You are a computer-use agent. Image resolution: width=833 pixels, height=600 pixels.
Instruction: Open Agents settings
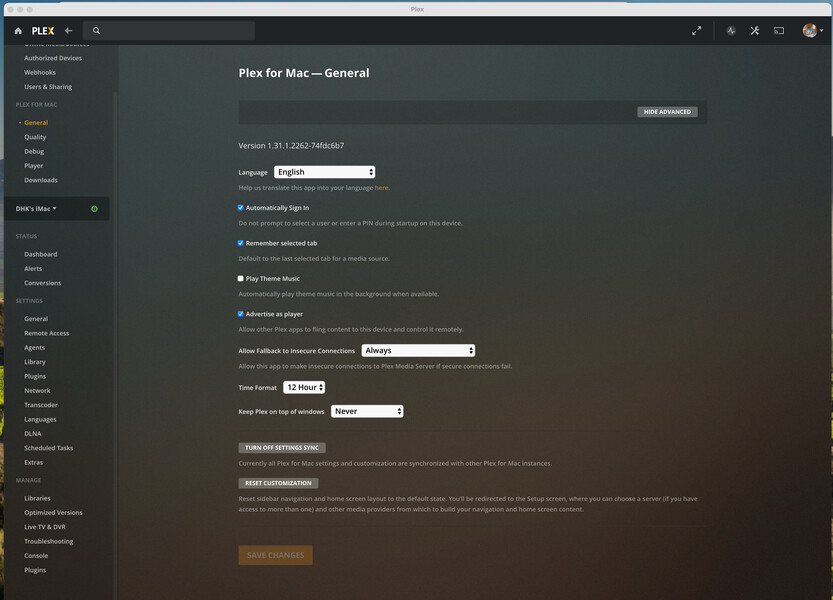[35, 348]
